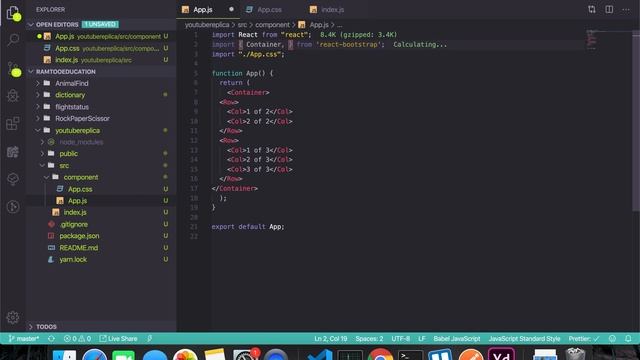This screenshot has height=360, width=640.
Task: Click youtubereplica in the breadcrumb
Action: pos(207,25)
